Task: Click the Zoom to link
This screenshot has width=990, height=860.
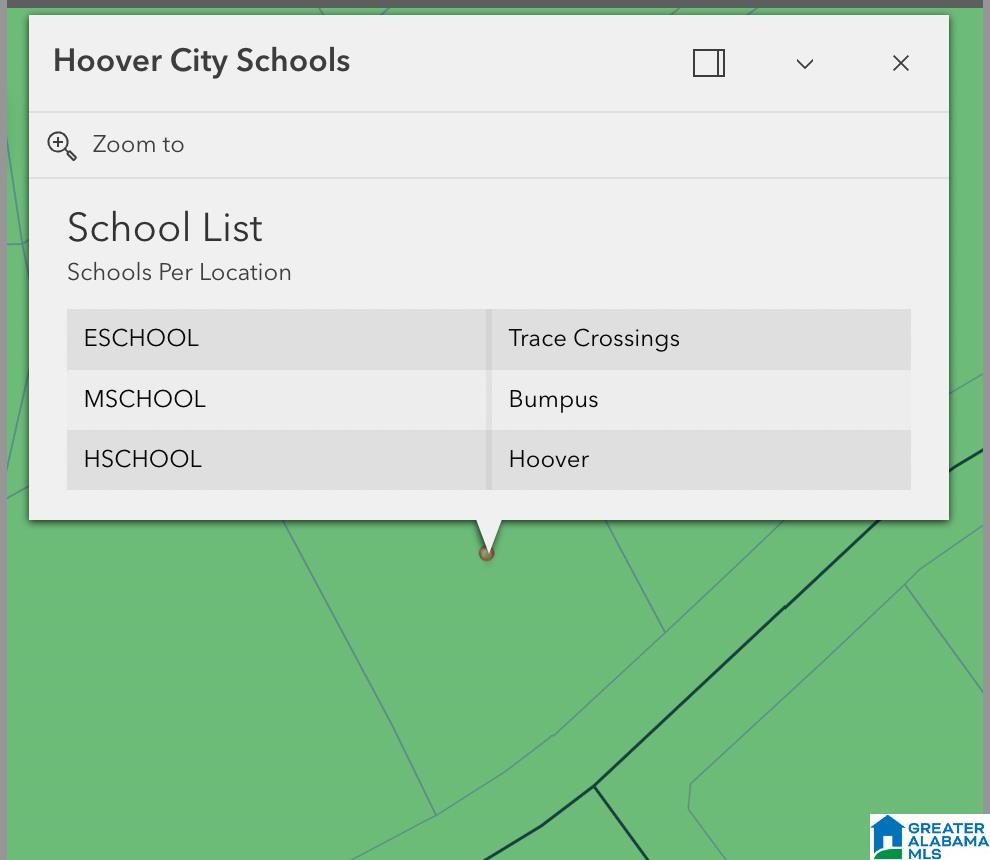Action: click(x=138, y=145)
